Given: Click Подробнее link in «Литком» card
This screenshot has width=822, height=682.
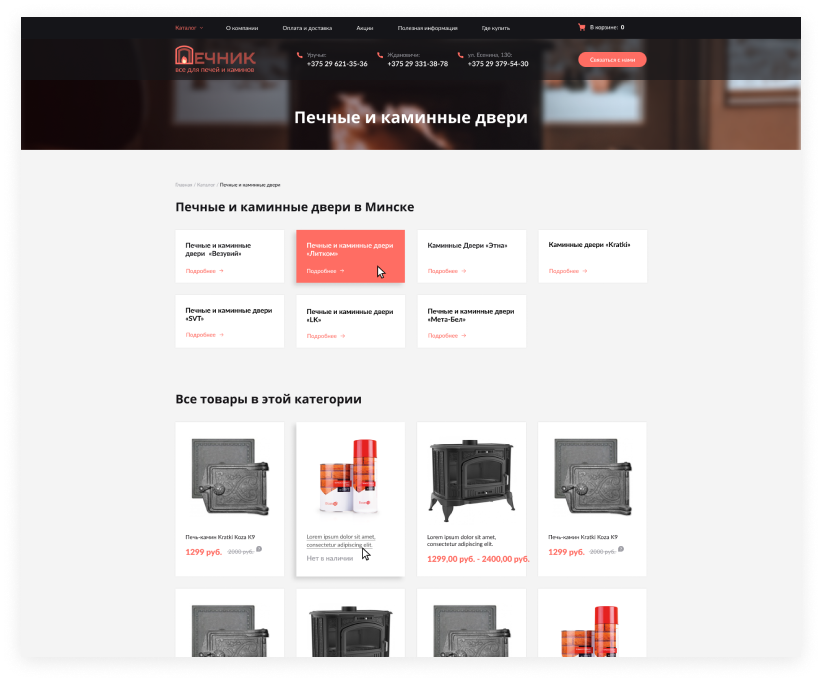Looking at the screenshot, I should tap(321, 271).
